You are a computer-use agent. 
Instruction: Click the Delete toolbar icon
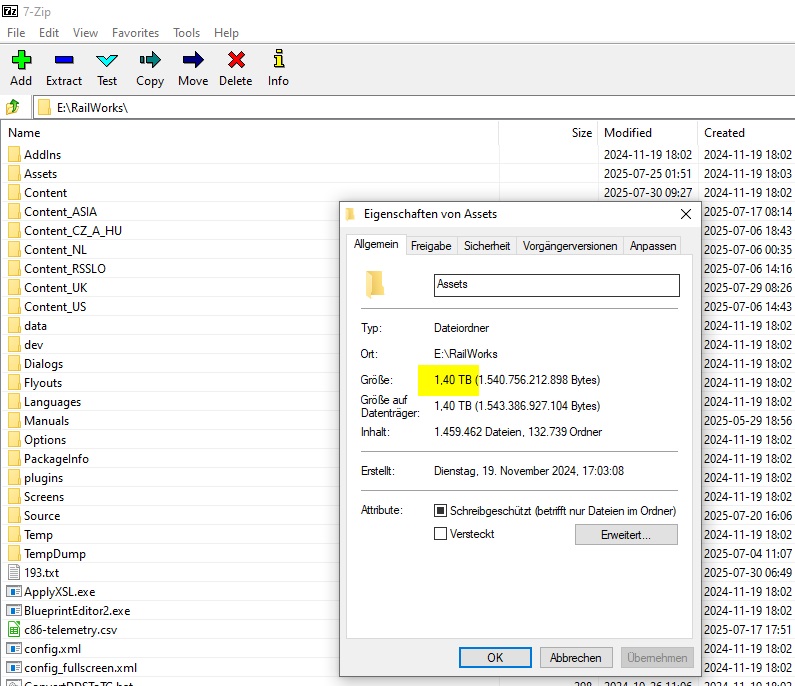click(236, 60)
